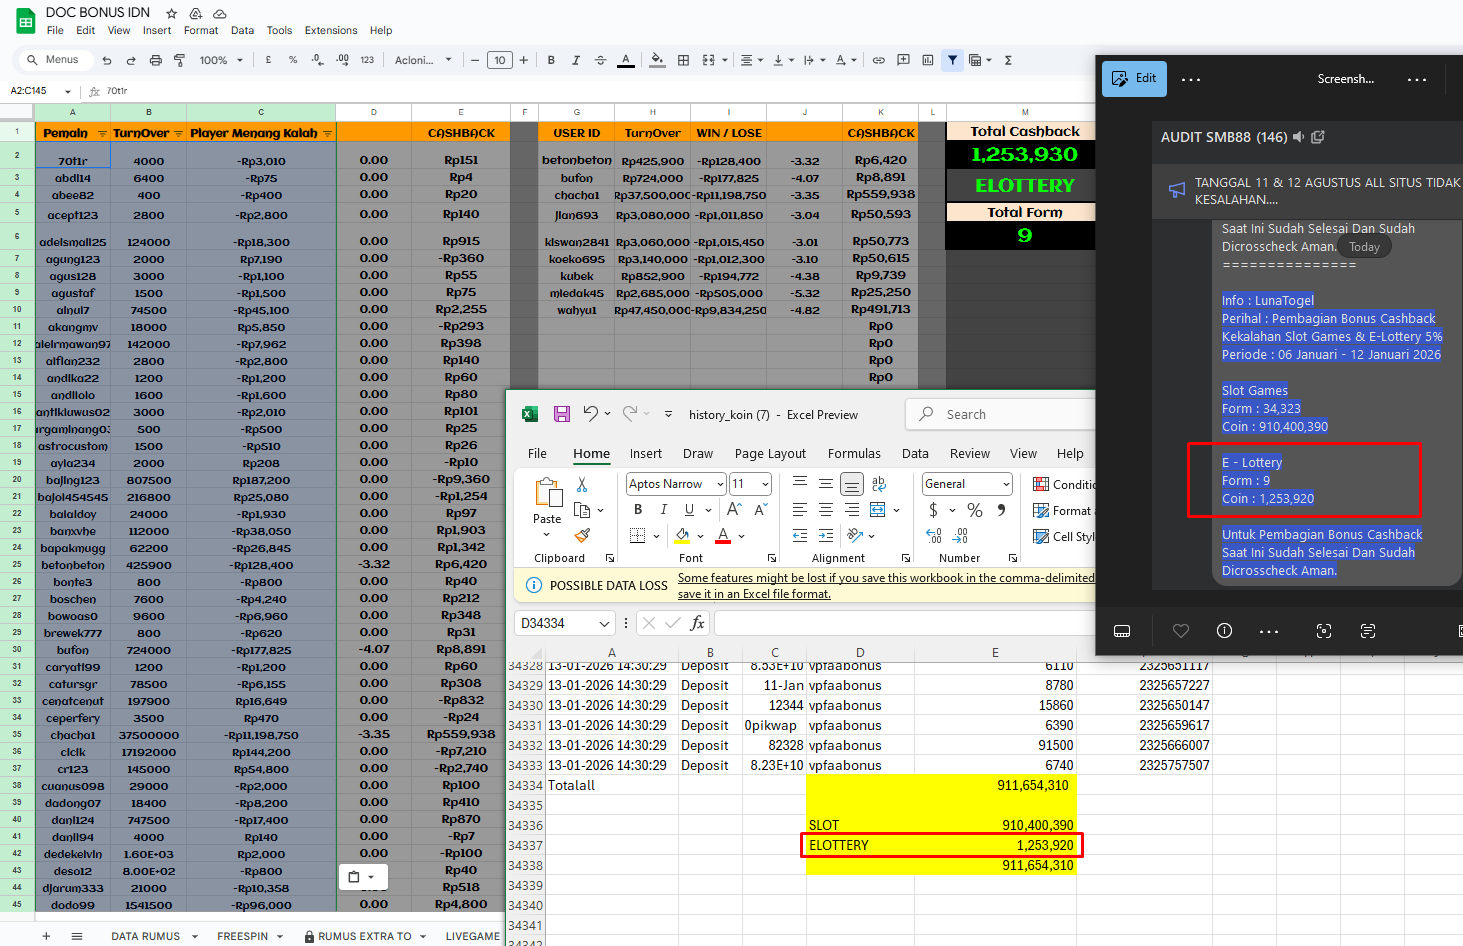
Task: Click the Cut scissors icon in Excel
Action: point(582,484)
